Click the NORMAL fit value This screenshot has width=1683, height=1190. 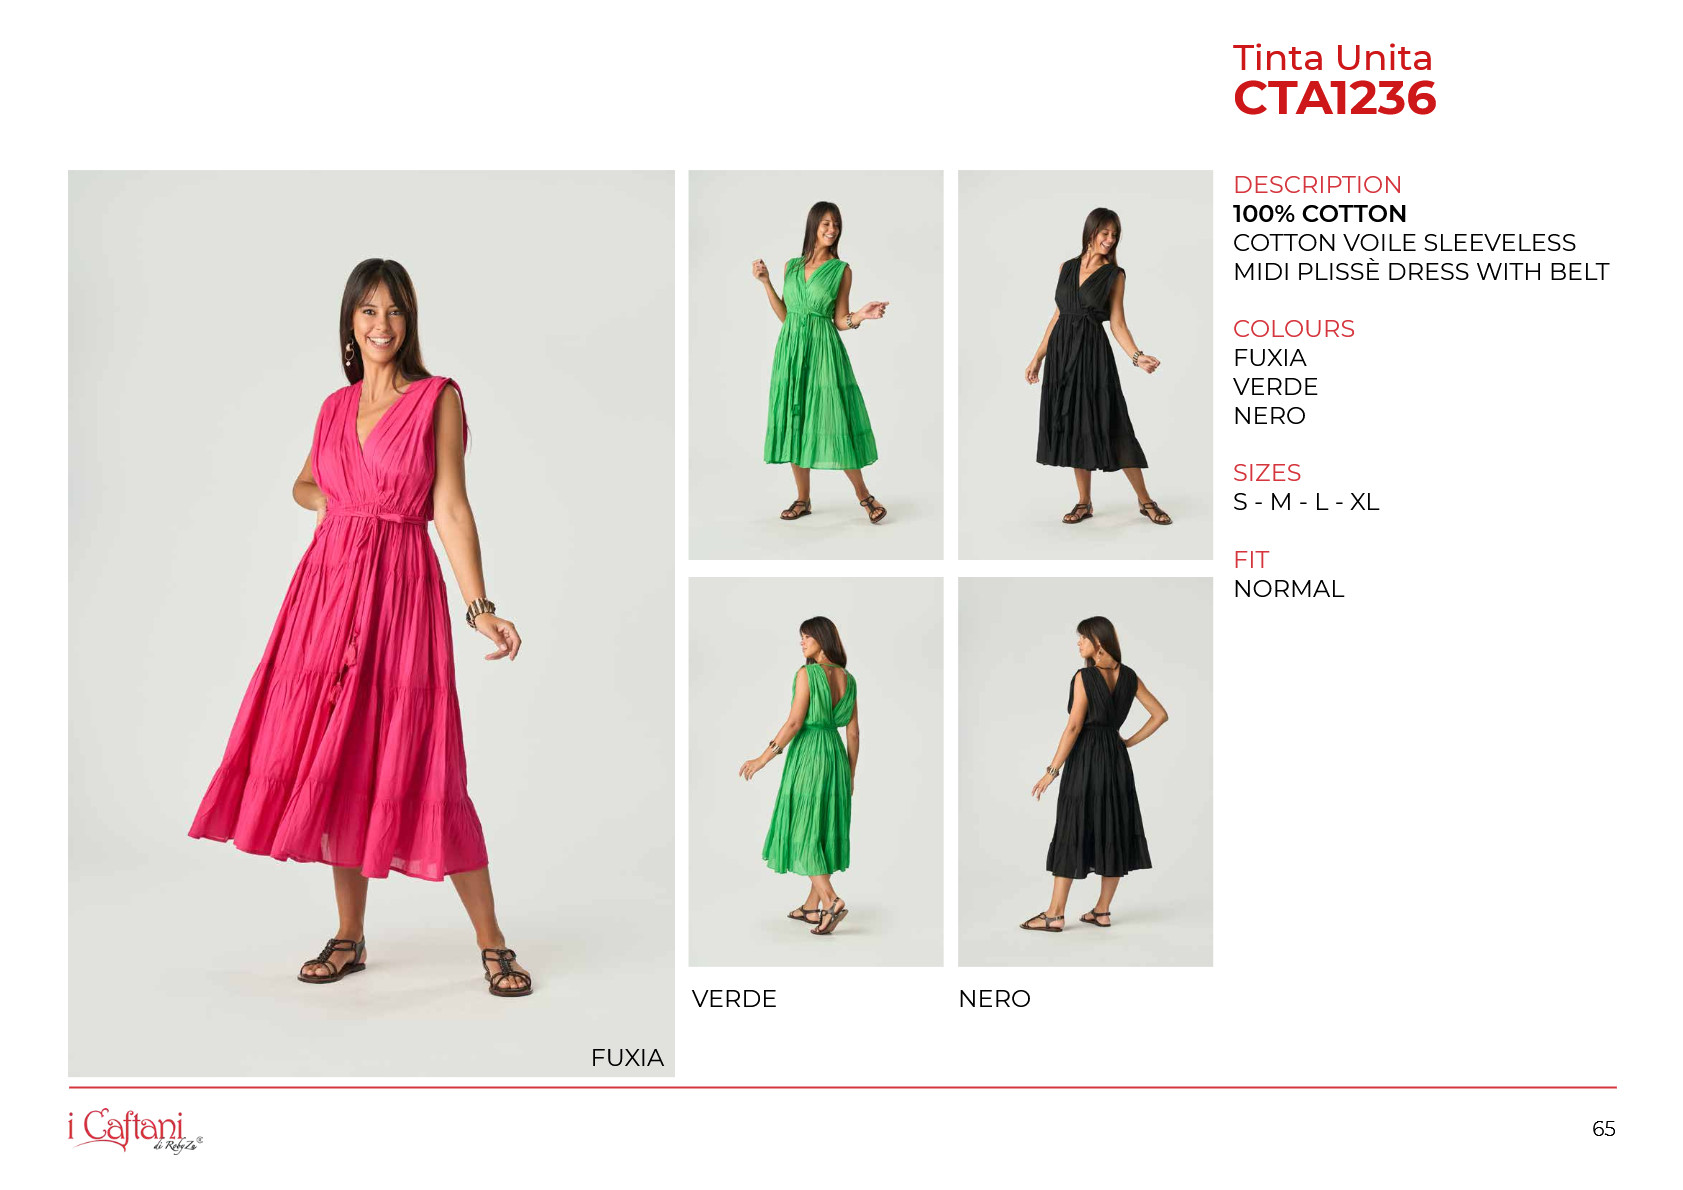[x=1288, y=589]
